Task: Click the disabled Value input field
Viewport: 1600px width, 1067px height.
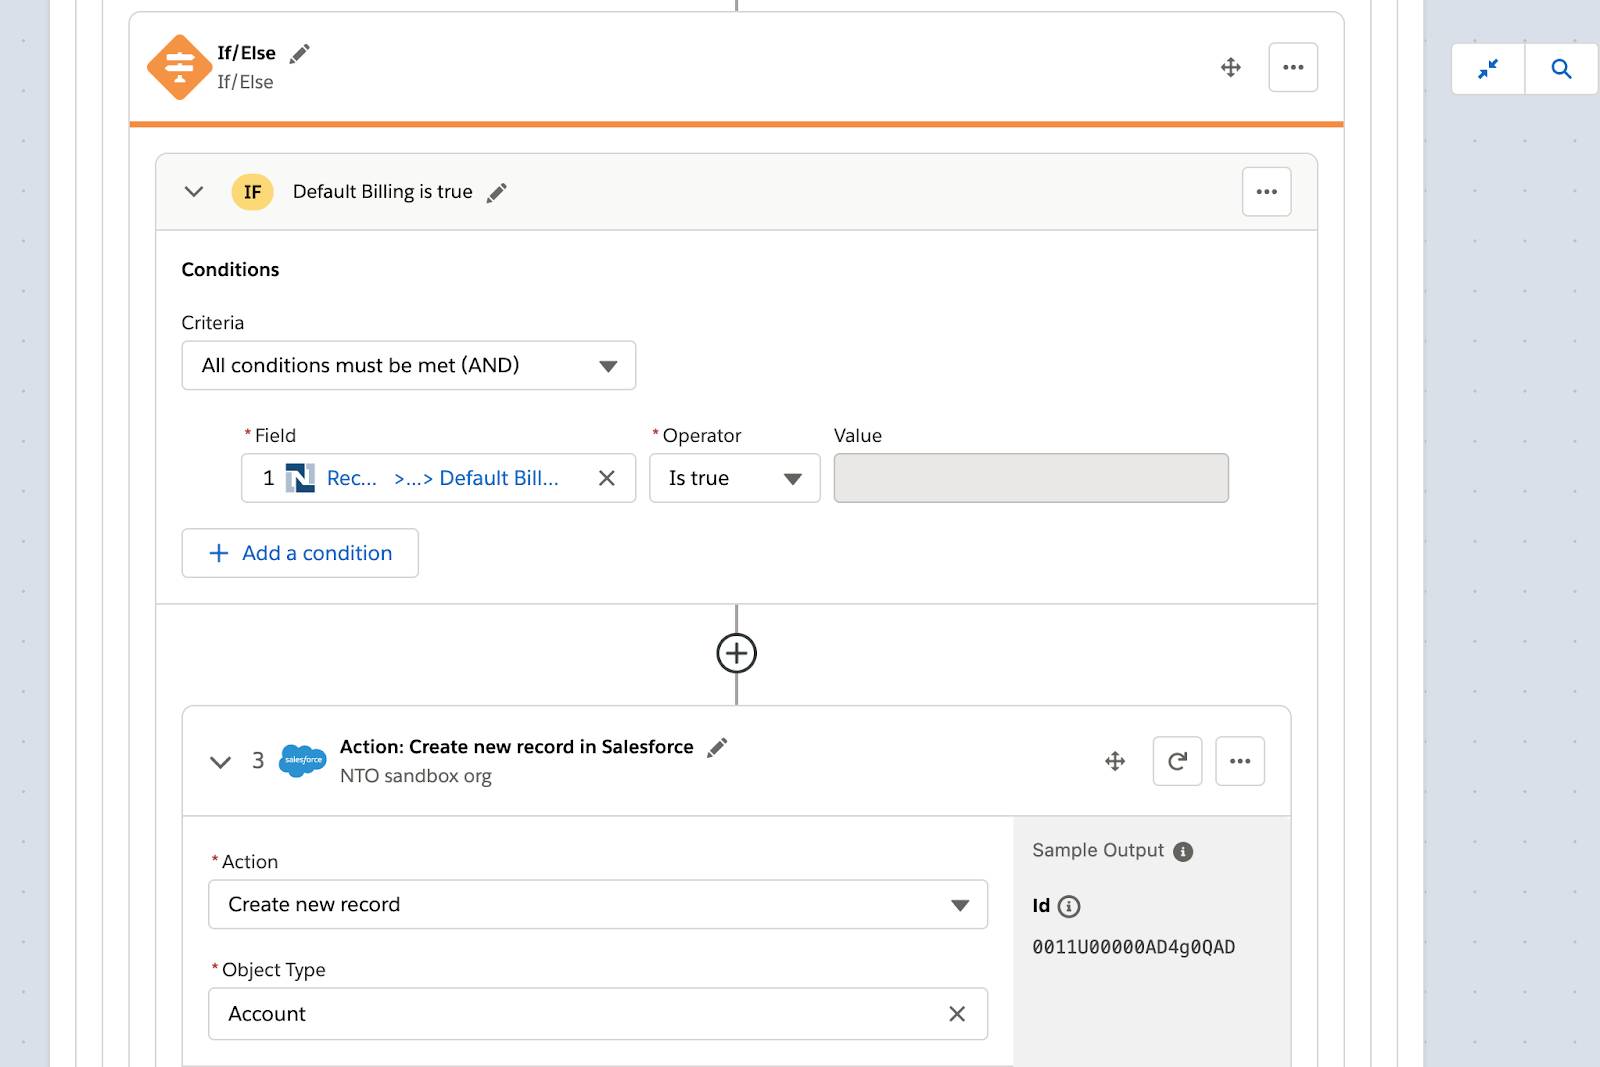Action: coord(1030,478)
